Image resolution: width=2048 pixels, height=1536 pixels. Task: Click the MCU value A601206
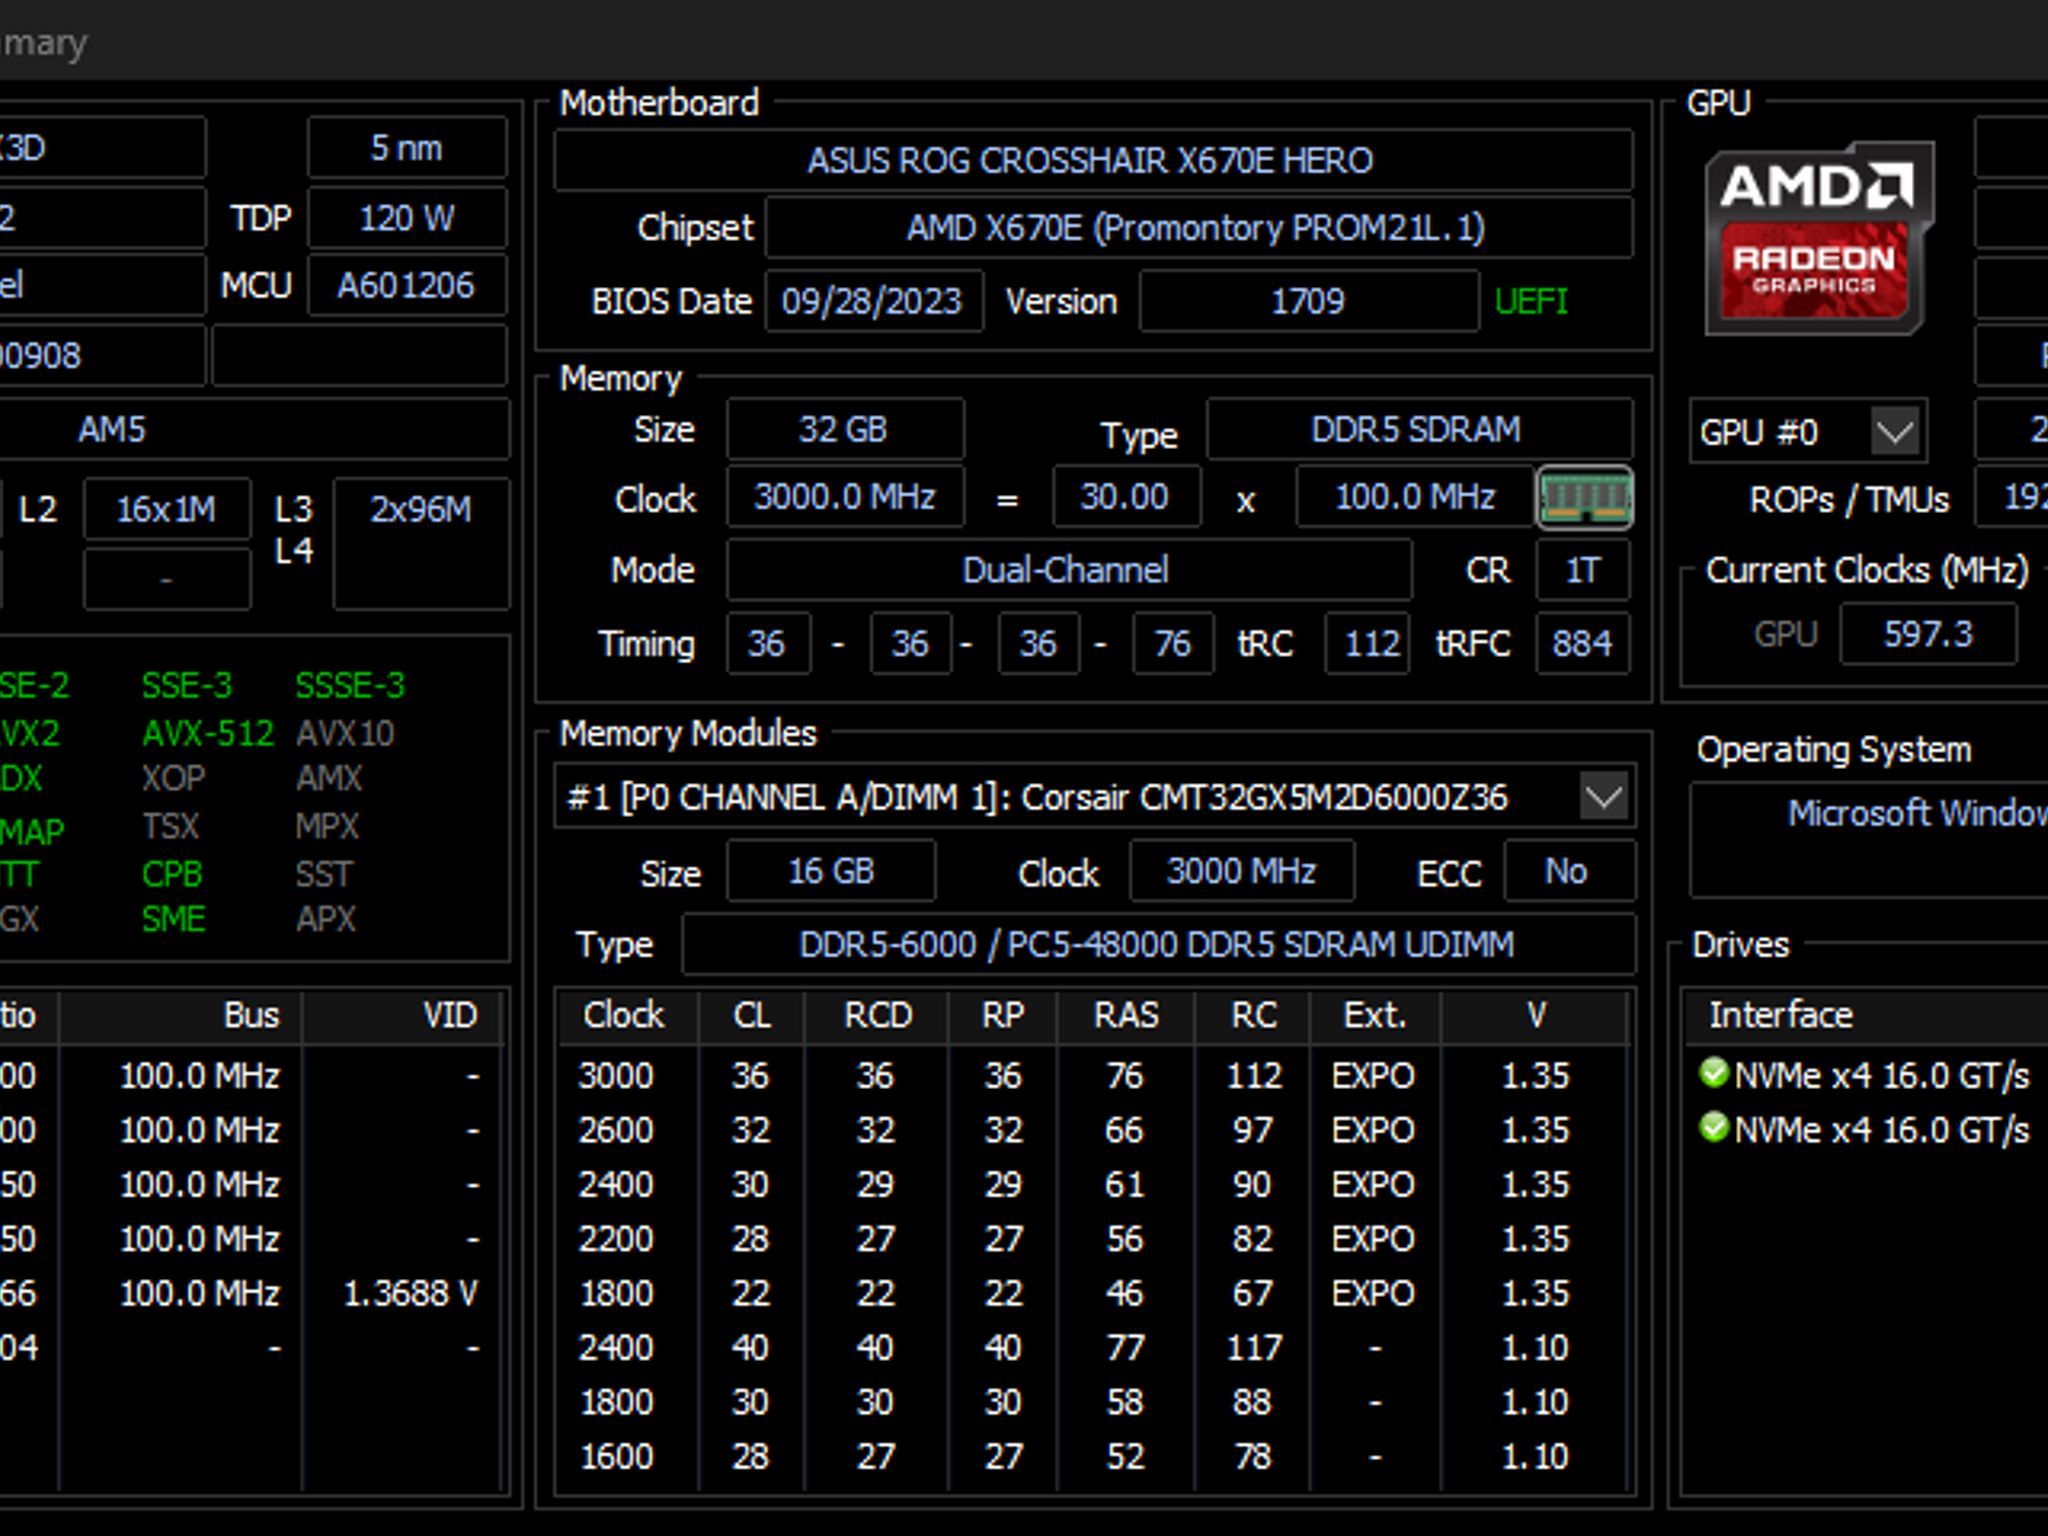(x=407, y=286)
